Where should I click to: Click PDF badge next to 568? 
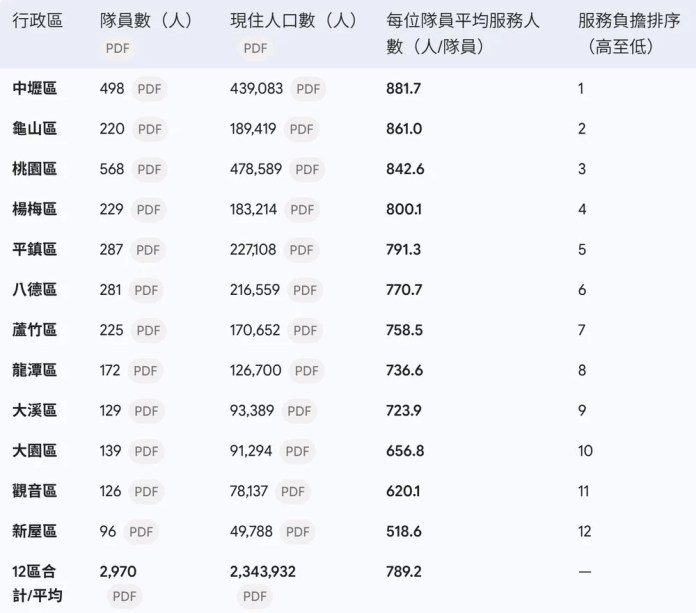149,169
